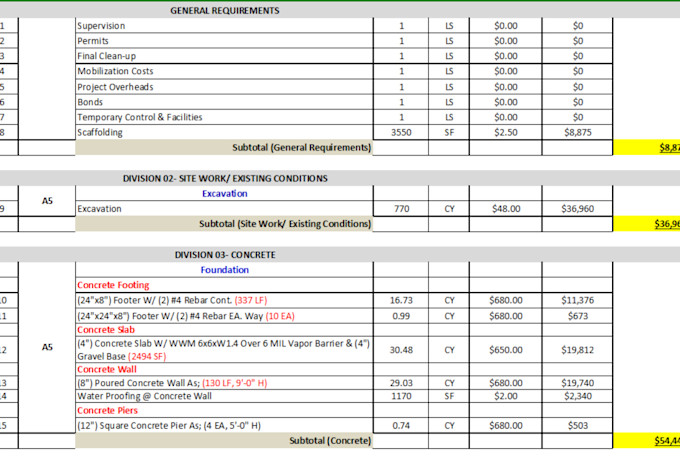Select the A5 cell beside Excavation
Image resolution: width=680 pixels, height=459 pixels.
point(47,201)
